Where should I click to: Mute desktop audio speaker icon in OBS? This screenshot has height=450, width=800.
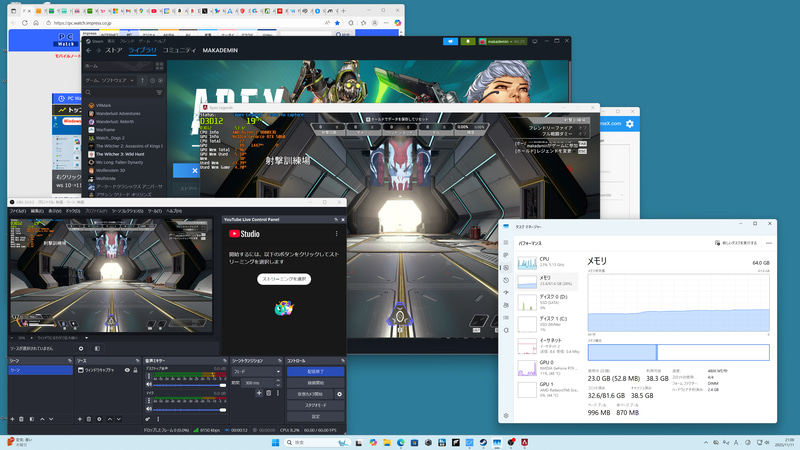148,384
